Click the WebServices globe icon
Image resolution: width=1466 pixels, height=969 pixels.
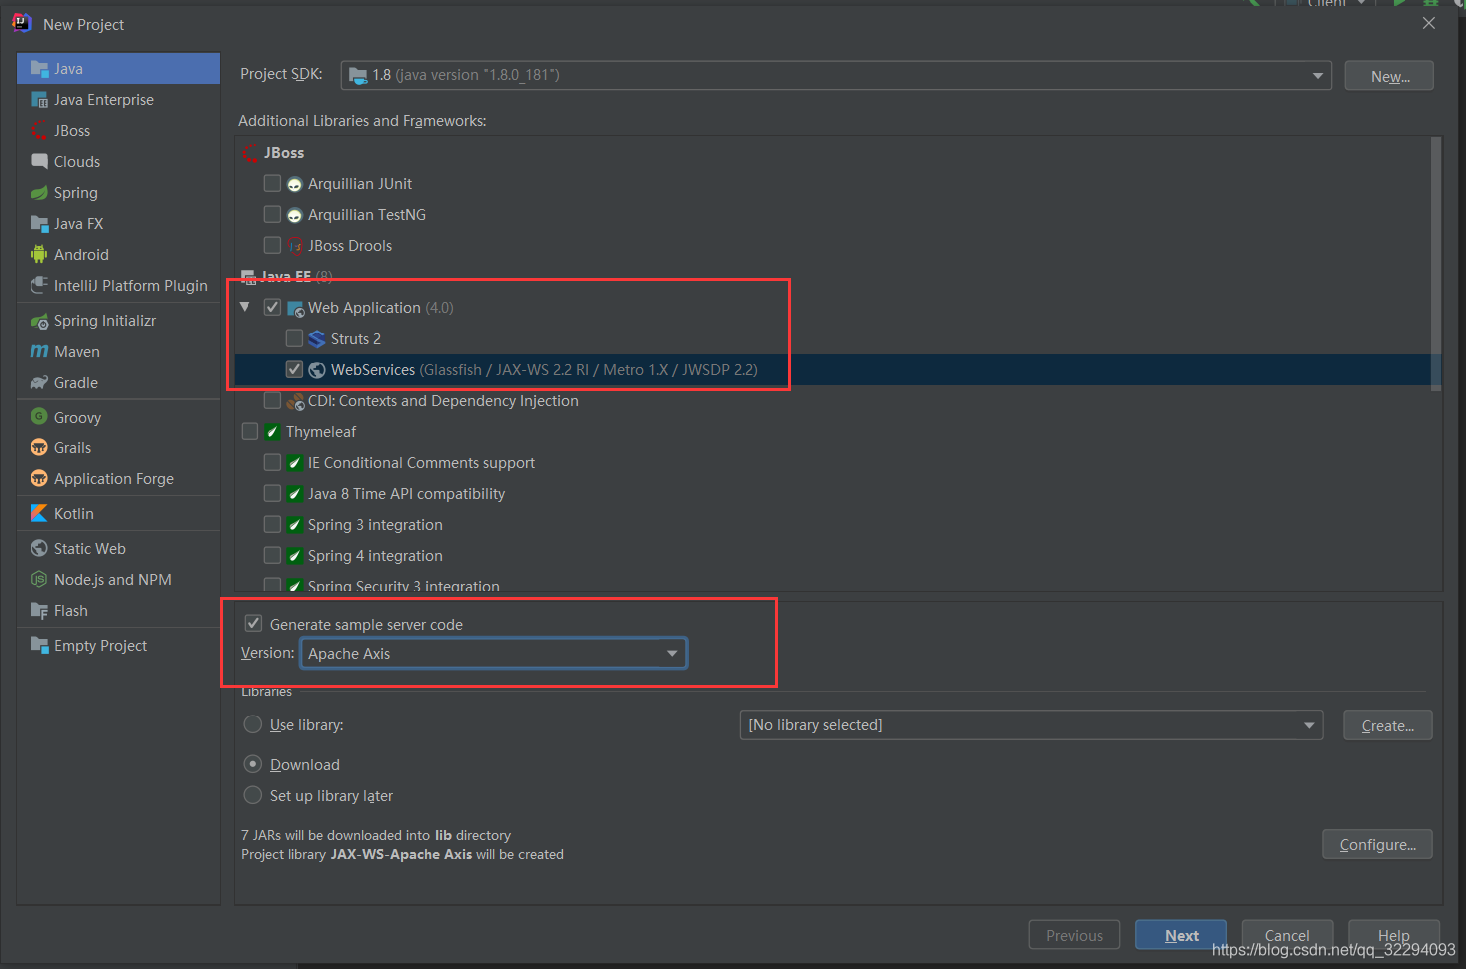click(x=317, y=370)
